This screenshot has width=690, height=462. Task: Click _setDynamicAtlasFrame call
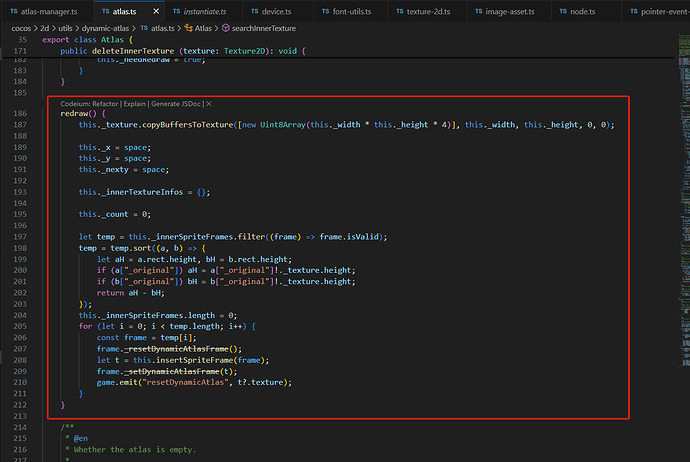(x=172, y=371)
